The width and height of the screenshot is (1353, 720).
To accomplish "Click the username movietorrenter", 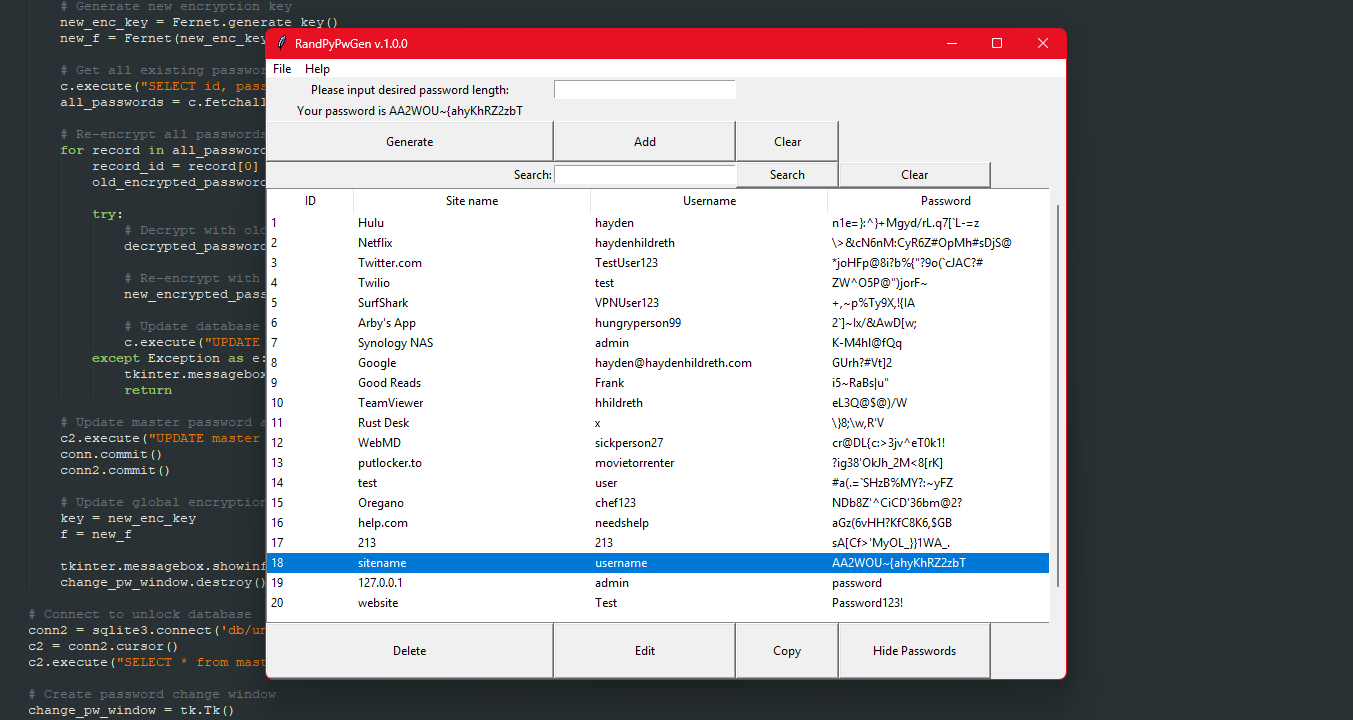I will (635, 463).
